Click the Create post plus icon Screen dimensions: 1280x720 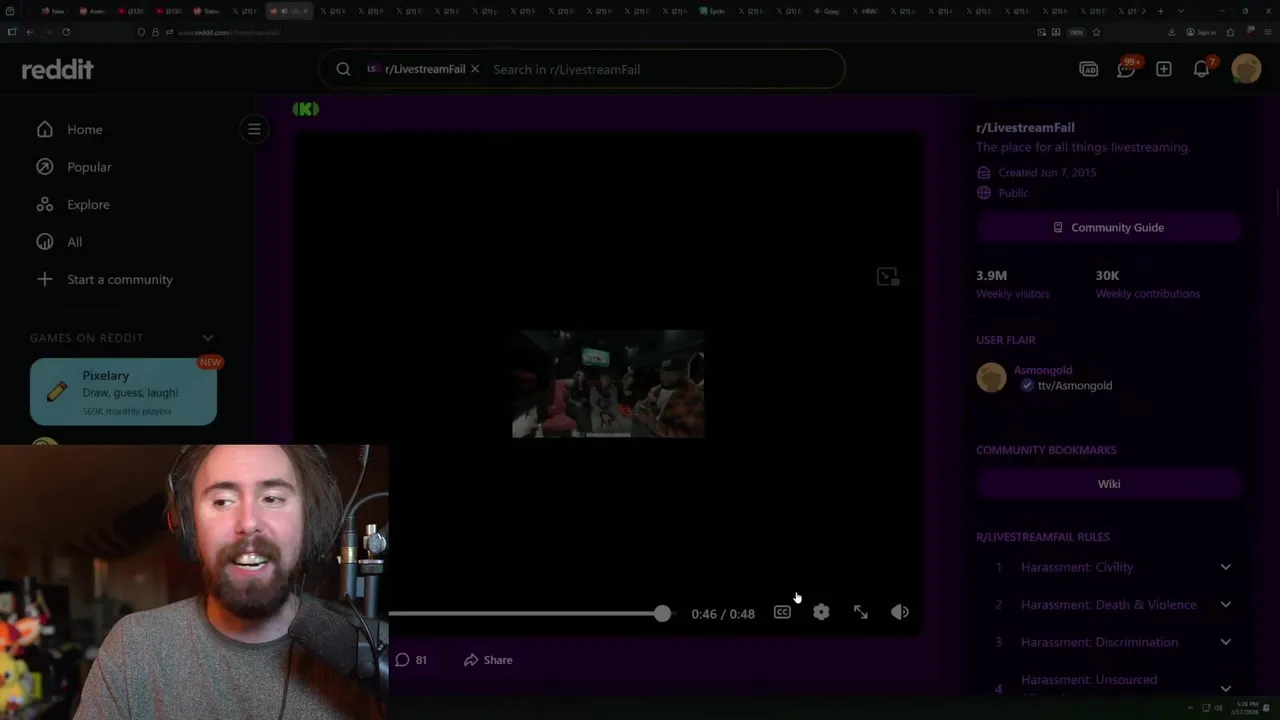click(1163, 69)
